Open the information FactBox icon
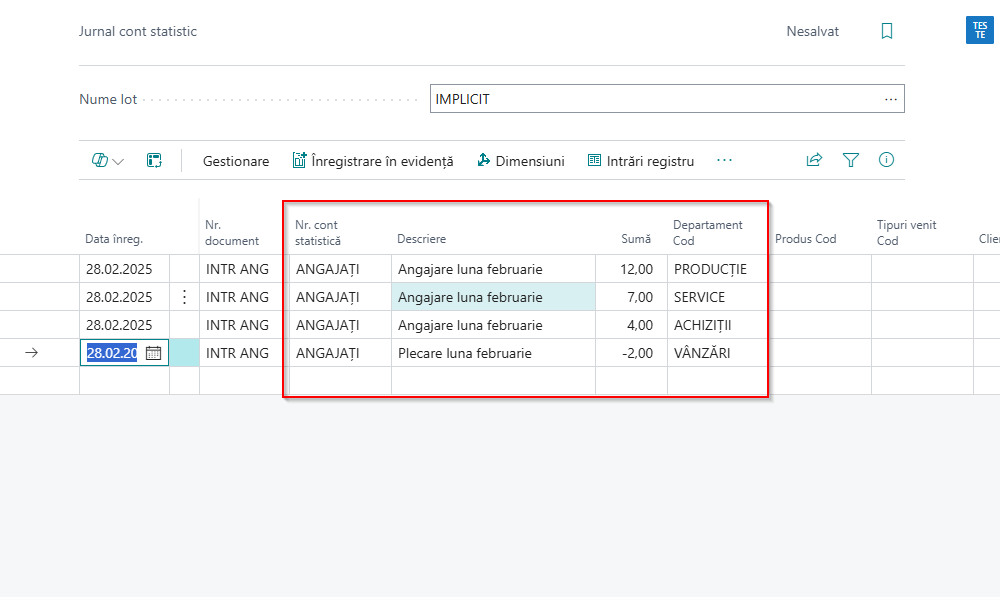 [x=886, y=160]
